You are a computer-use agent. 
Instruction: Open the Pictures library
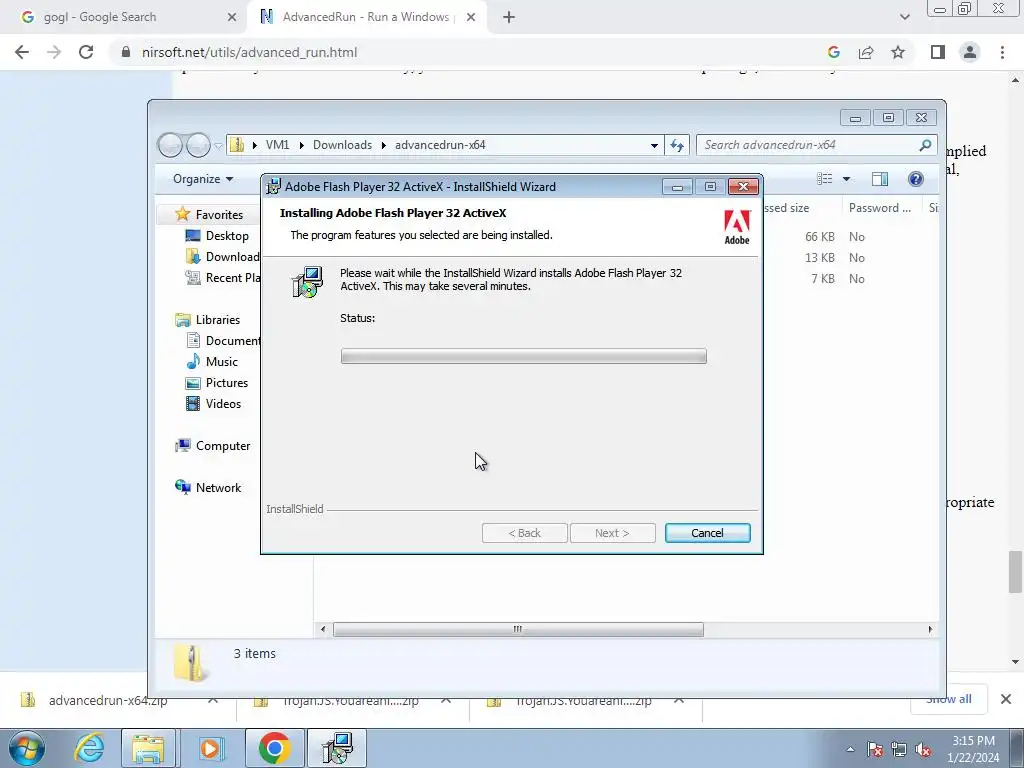coord(217,383)
